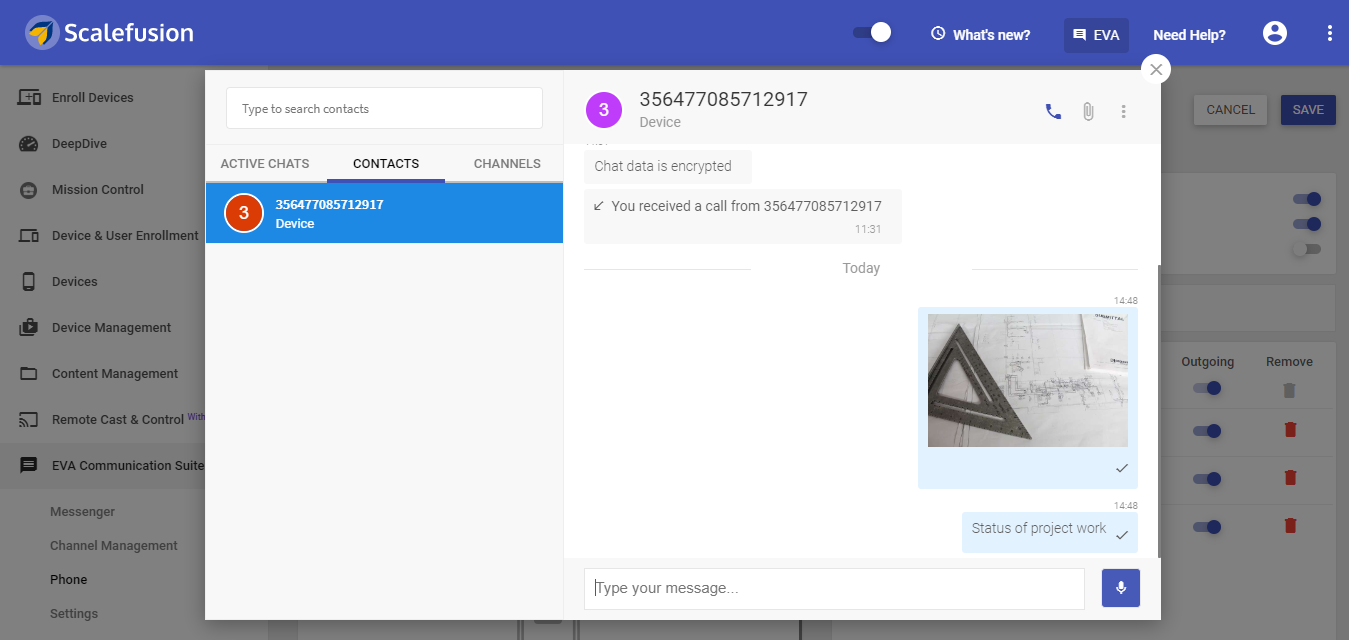The width and height of the screenshot is (1349, 640).
Task: Switch to the CHANNELS tab
Action: (506, 163)
